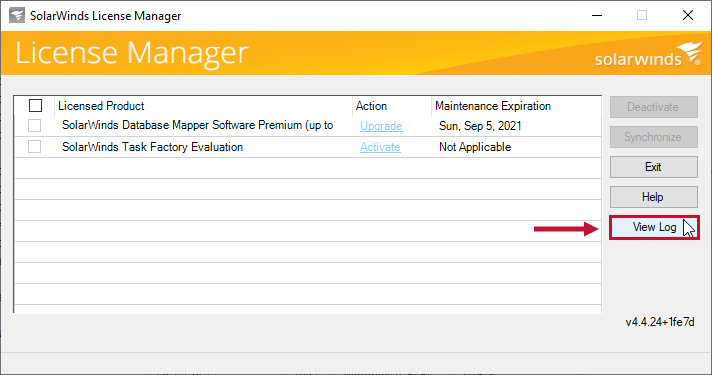
Task: Open Help with the Help button
Action: click(653, 197)
